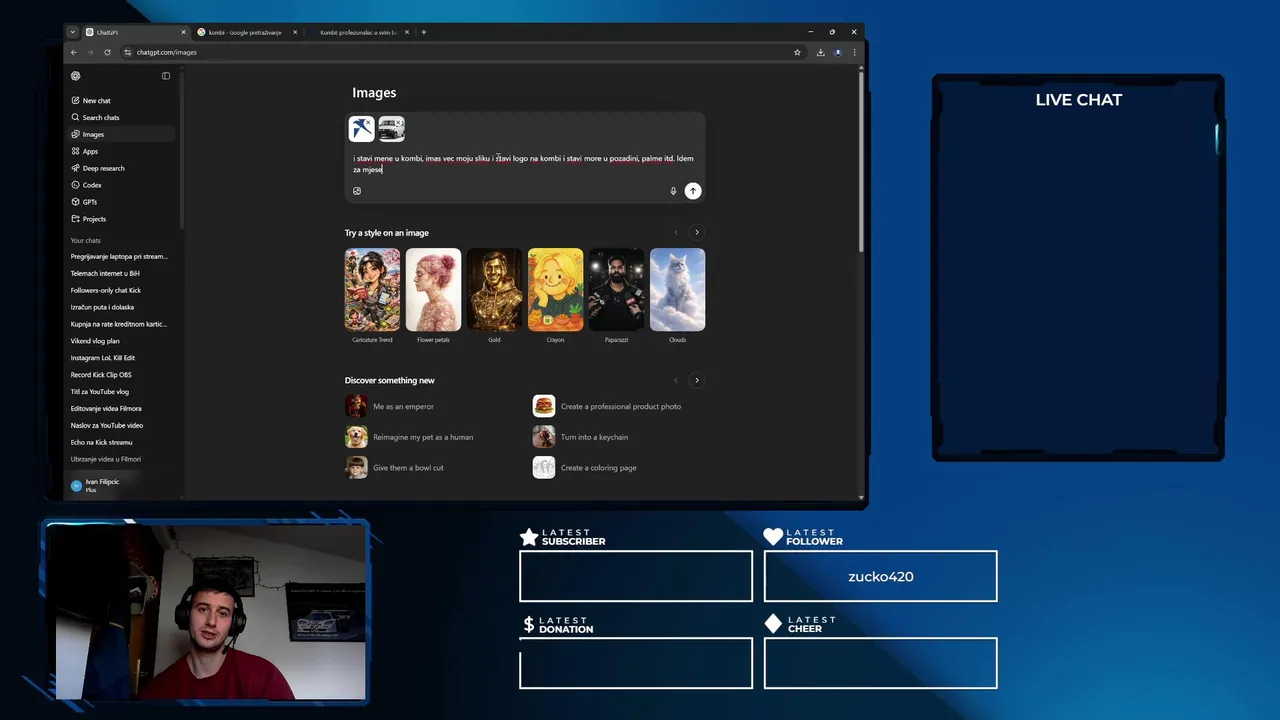Bookmark this page with star icon
Image resolution: width=1280 pixels, height=720 pixels.
(797, 52)
